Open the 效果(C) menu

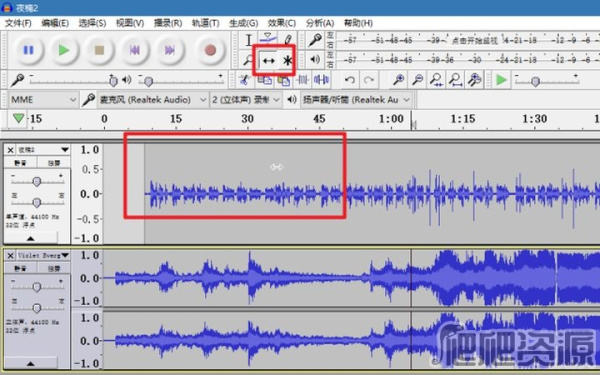(x=282, y=23)
